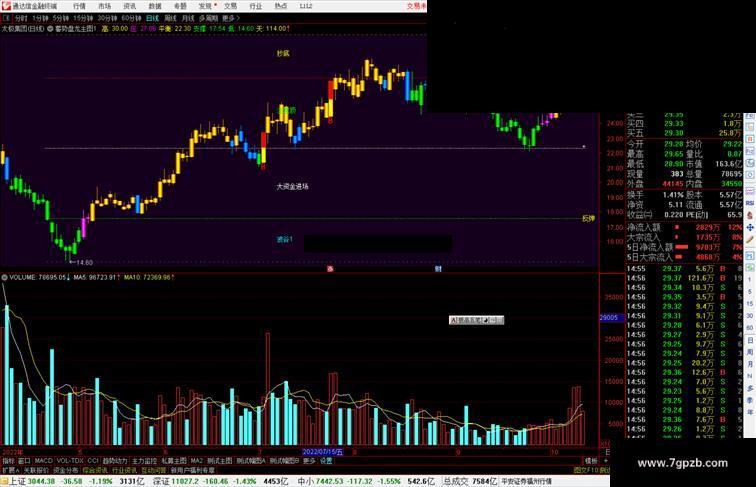Select the 周线 weekly period
The height and width of the screenshot is (487, 756).
[170, 18]
